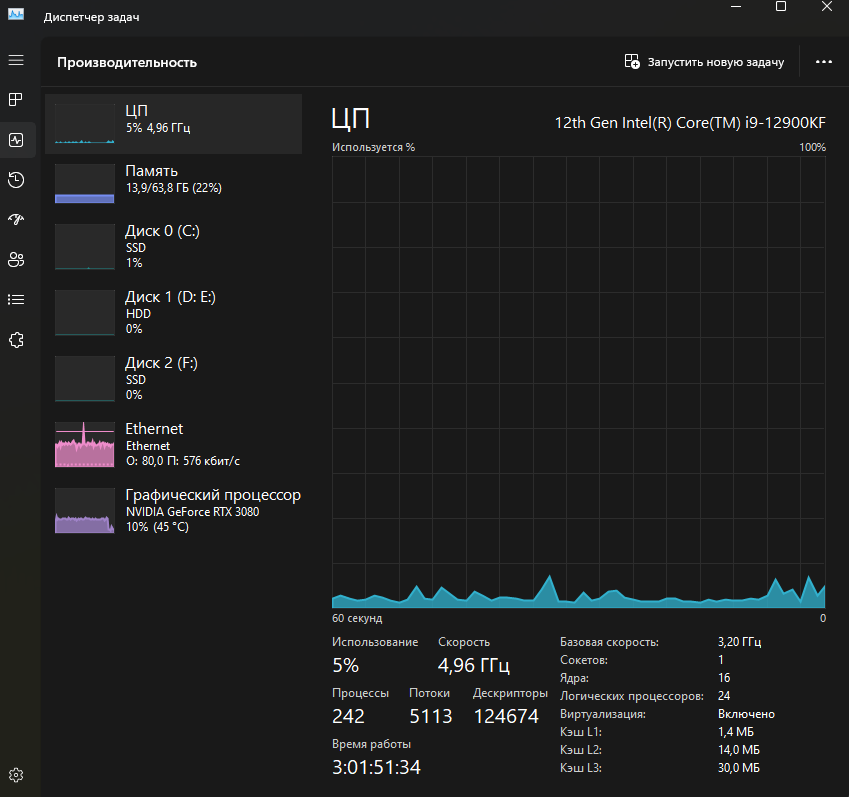The width and height of the screenshot is (849, 797).
Task: Select the Performance page icon in sidebar
Action: [16, 140]
